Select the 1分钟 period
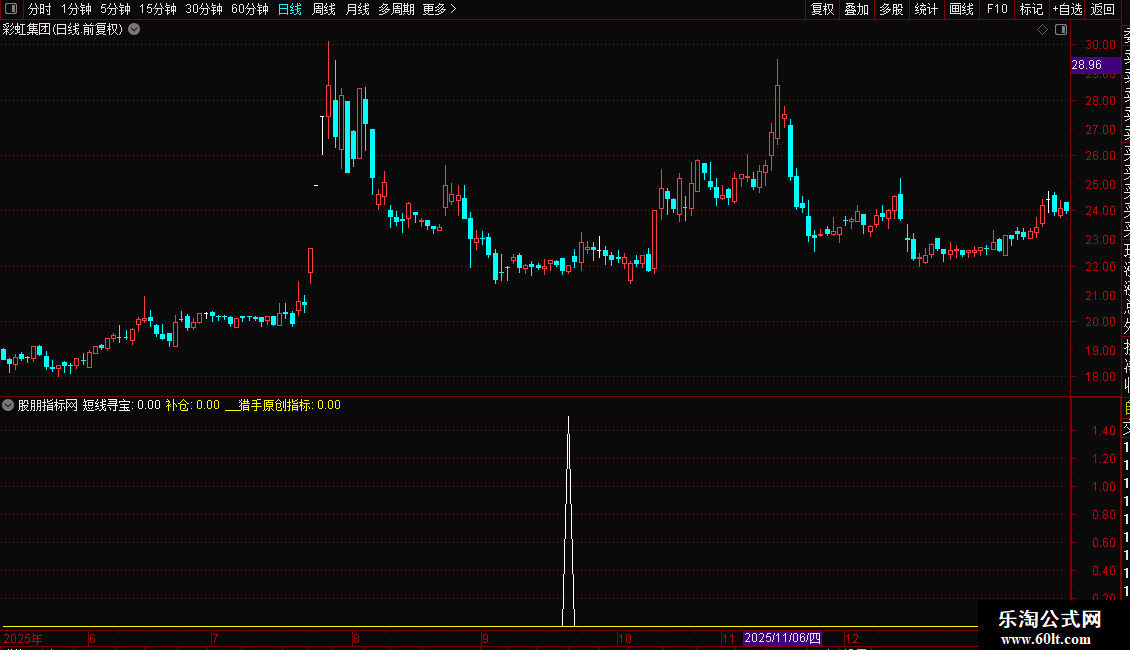 click(x=76, y=9)
